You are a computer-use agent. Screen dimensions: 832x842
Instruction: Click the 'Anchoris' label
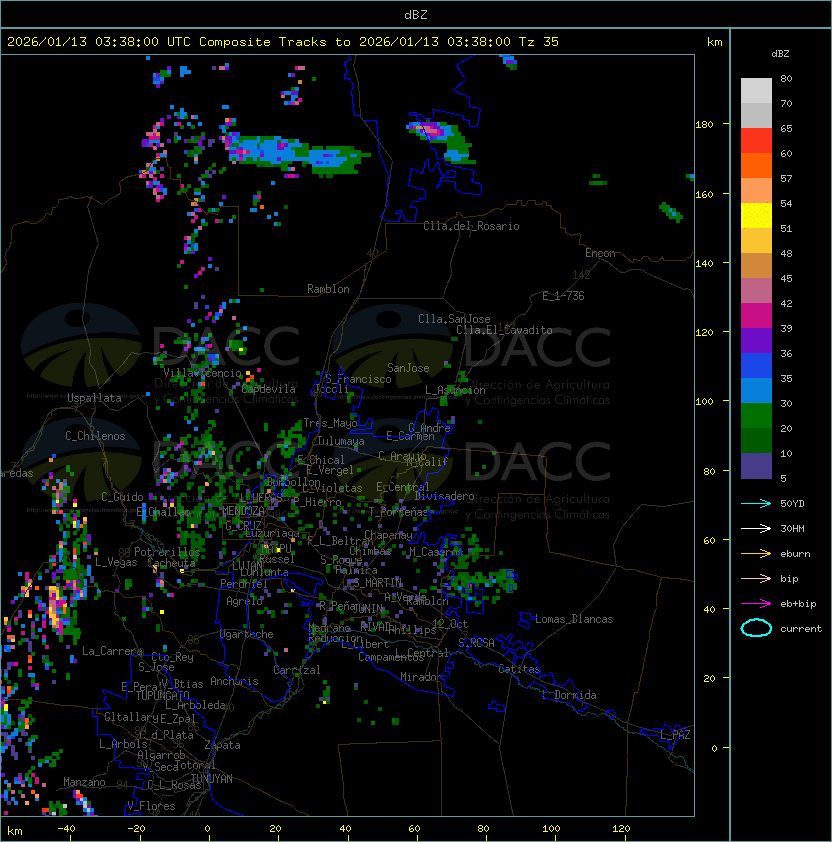pyautogui.click(x=234, y=681)
